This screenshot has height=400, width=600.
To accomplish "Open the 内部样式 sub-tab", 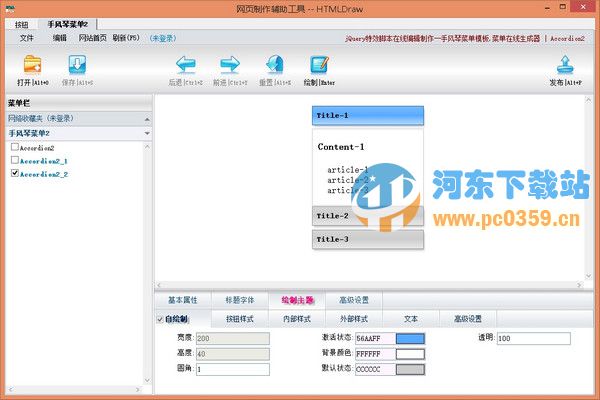I will coord(297,319).
